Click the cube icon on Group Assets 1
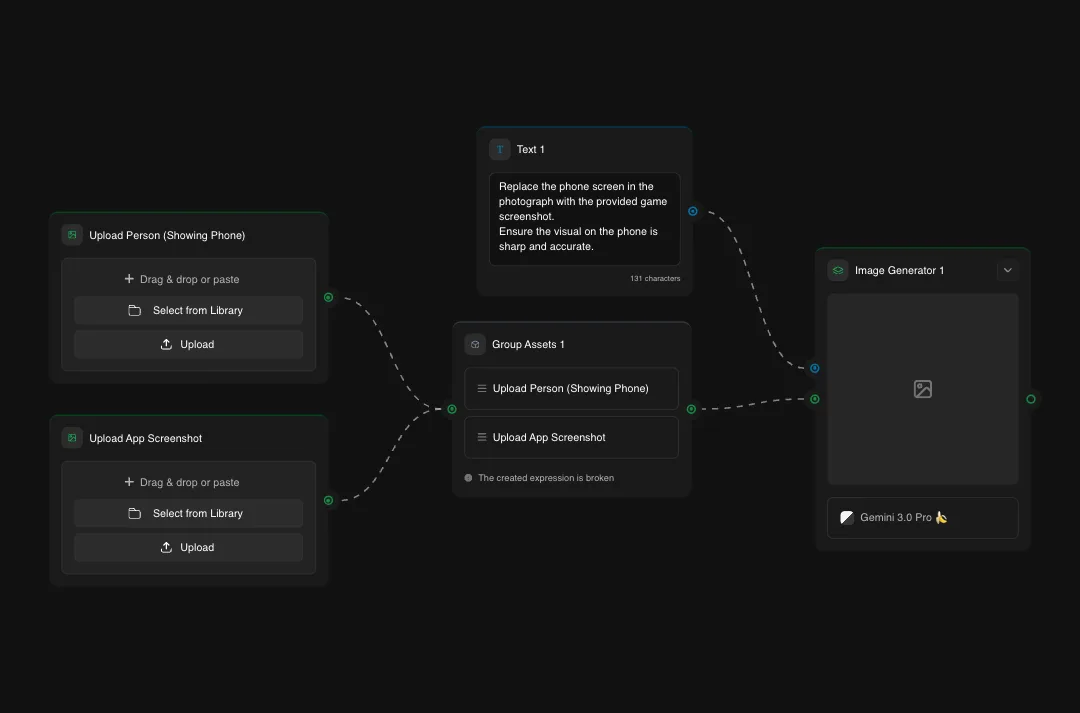 click(474, 343)
